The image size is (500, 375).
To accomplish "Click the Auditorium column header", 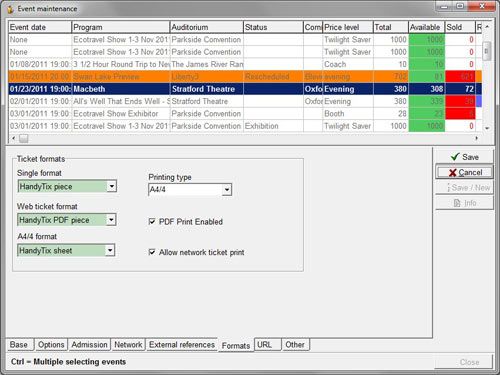I will (x=207, y=27).
